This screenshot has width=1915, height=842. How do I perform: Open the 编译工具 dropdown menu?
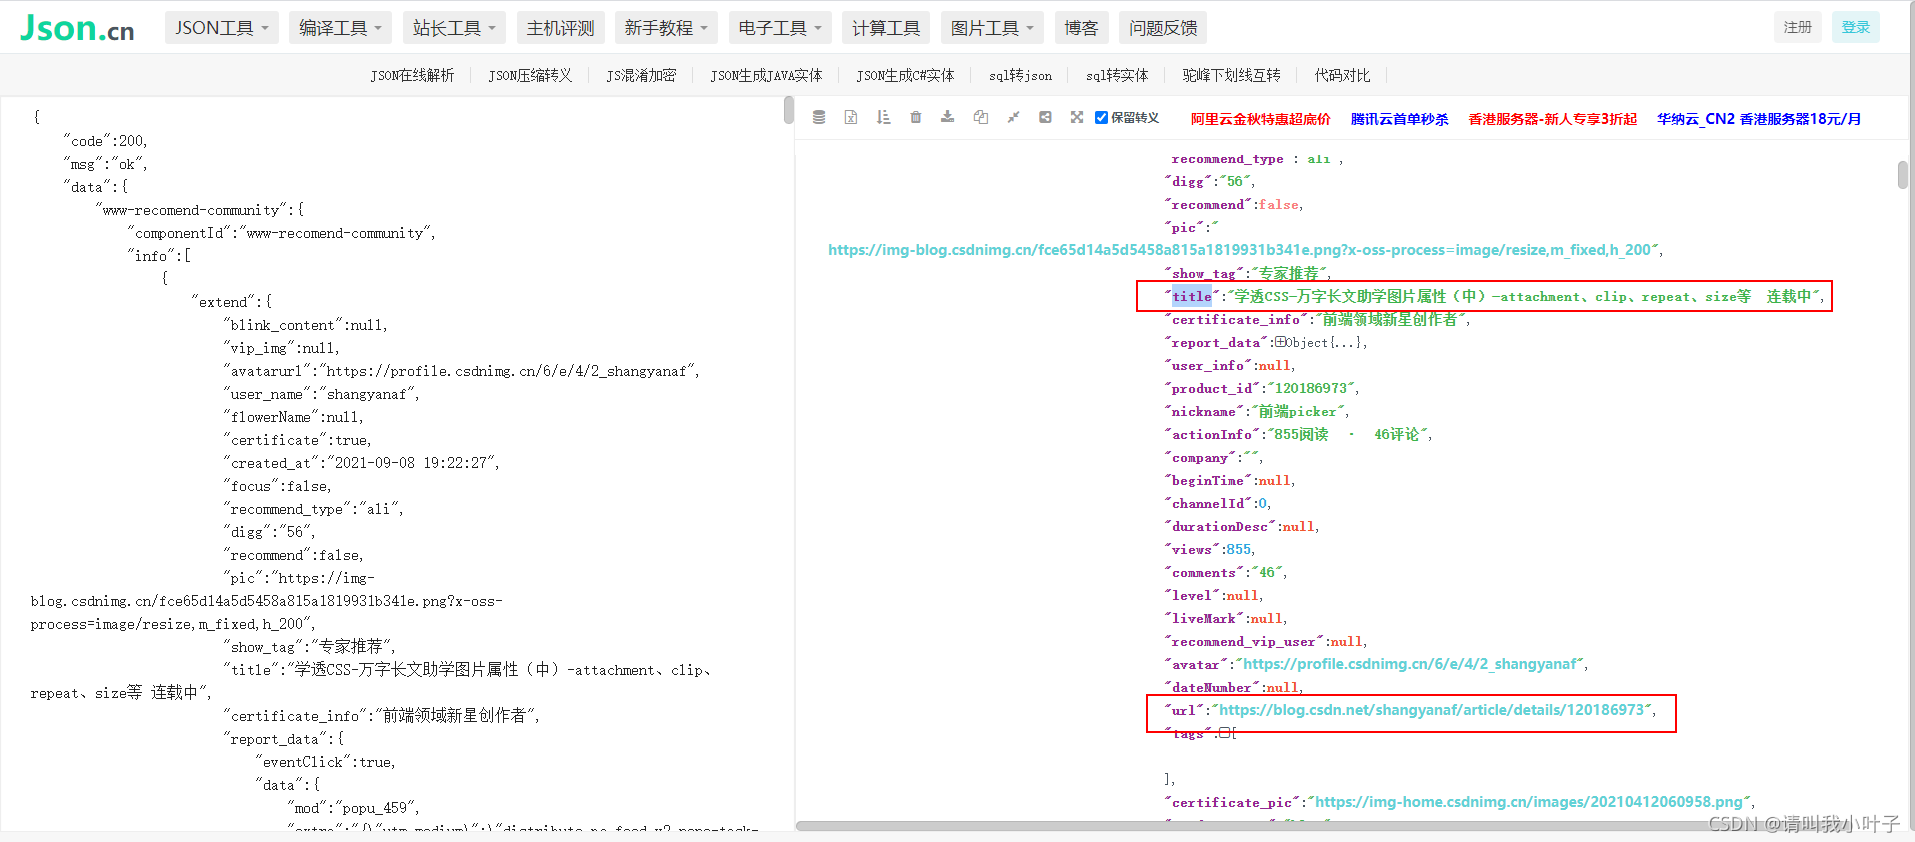pyautogui.click(x=340, y=28)
